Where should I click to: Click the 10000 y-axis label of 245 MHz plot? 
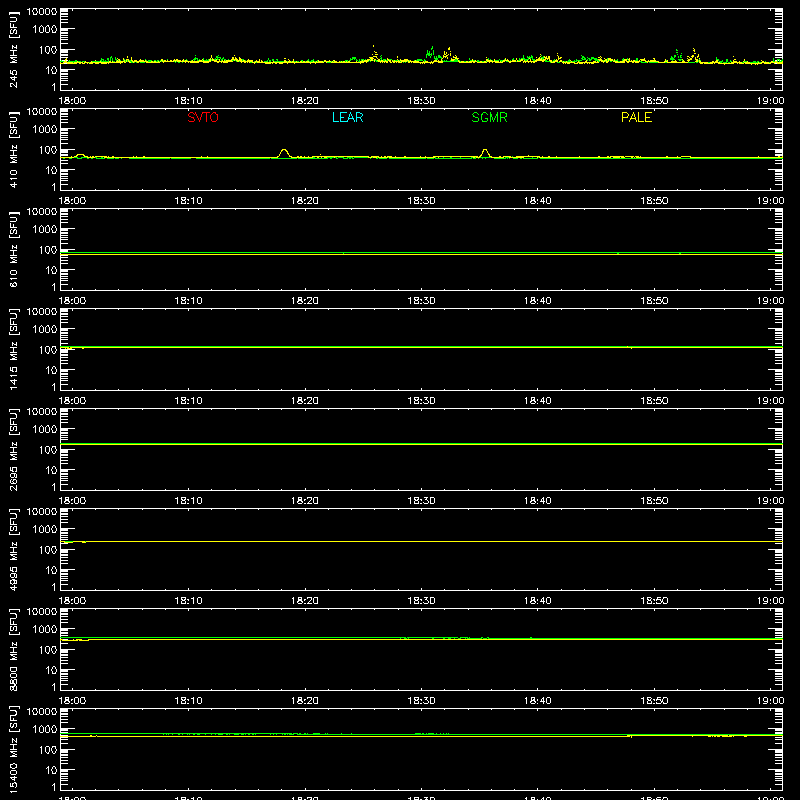(42, 12)
